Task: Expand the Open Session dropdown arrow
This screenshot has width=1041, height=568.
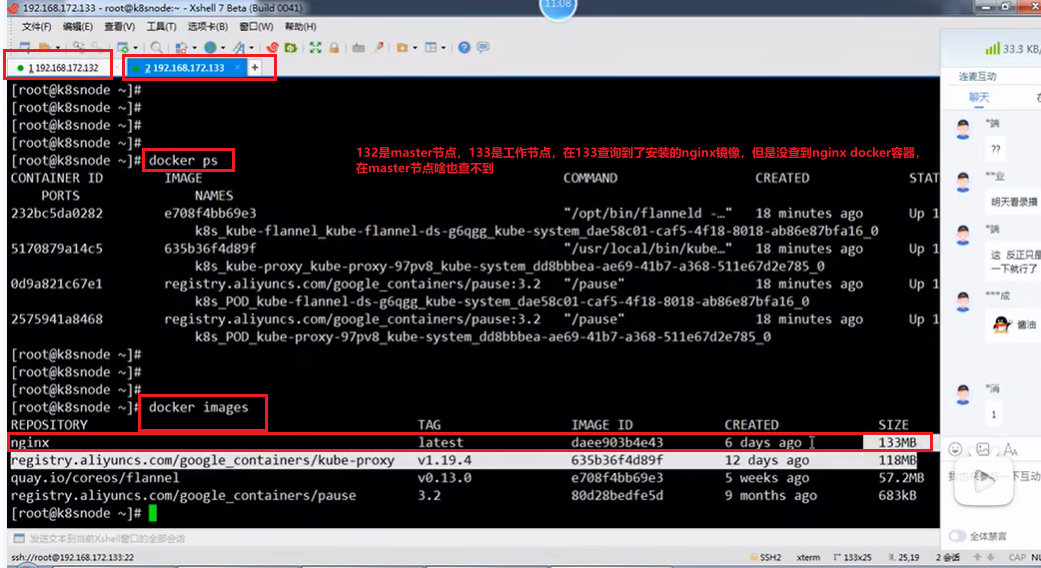Action: click(58, 48)
